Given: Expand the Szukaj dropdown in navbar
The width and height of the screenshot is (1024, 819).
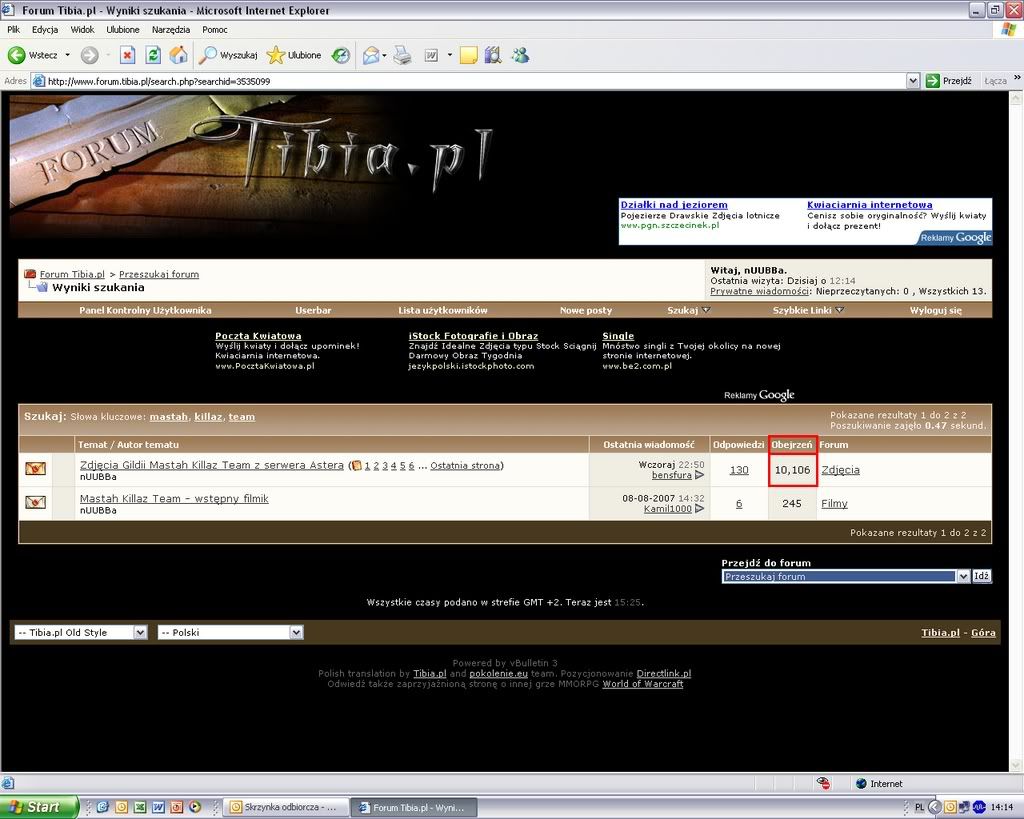Looking at the screenshot, I should (689, 310).
